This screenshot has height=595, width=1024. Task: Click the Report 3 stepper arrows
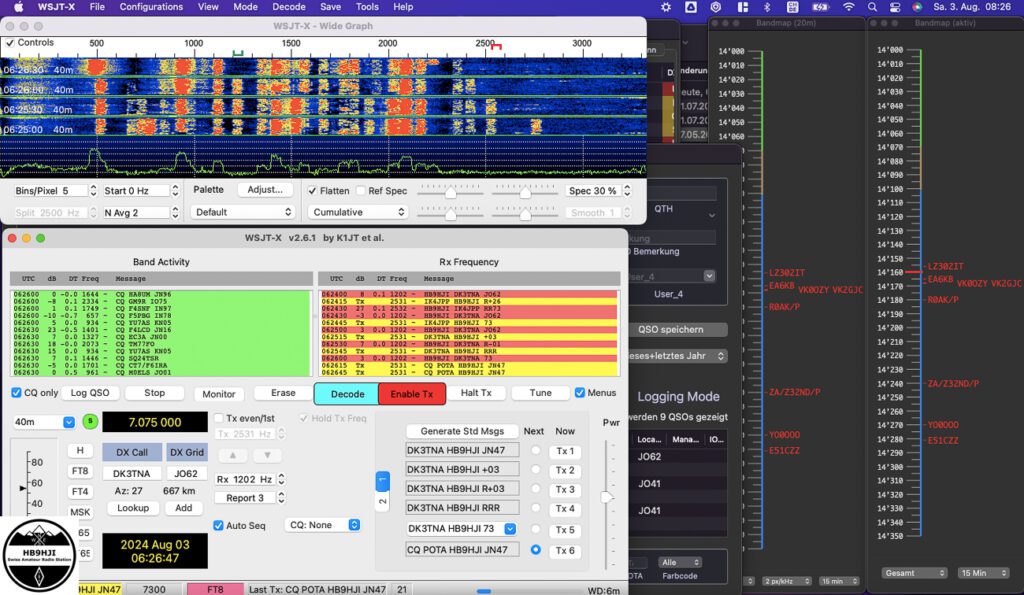(x=281, y=498)
